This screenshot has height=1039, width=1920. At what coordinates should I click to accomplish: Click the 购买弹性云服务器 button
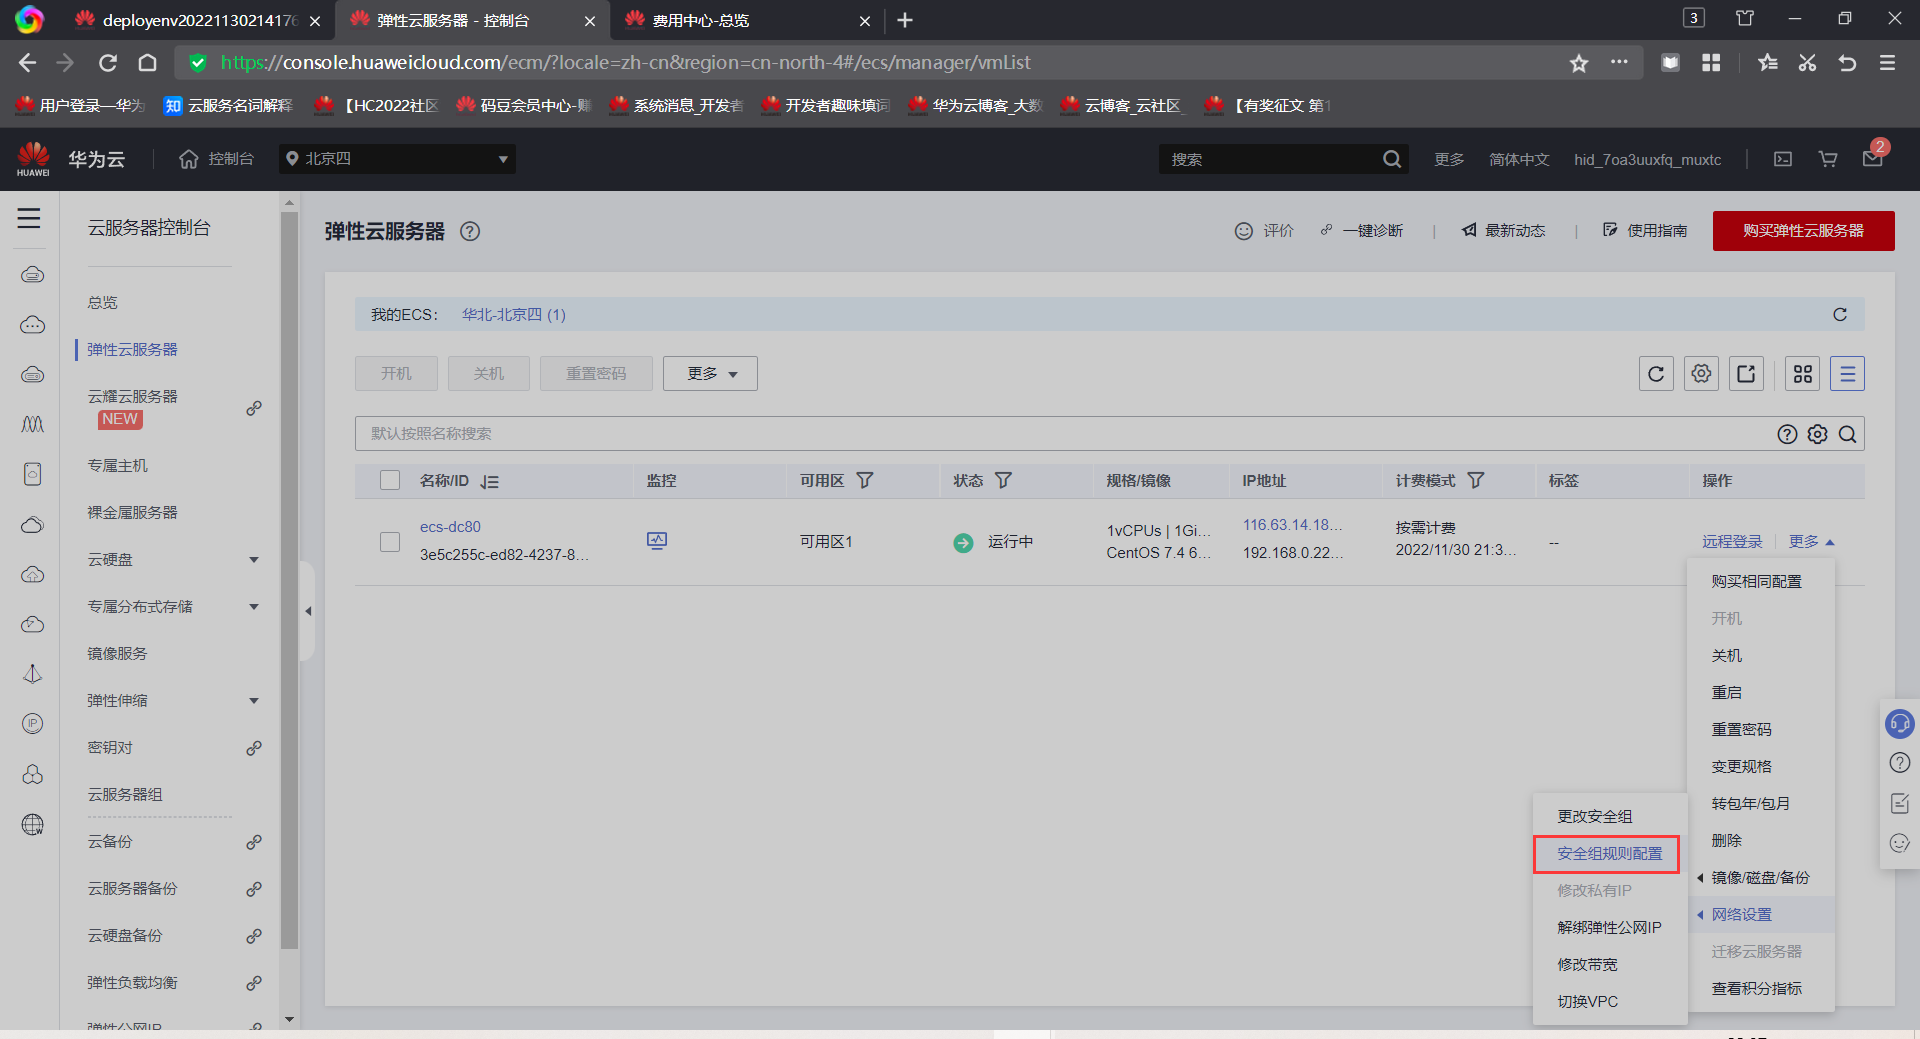[1803, 231]
